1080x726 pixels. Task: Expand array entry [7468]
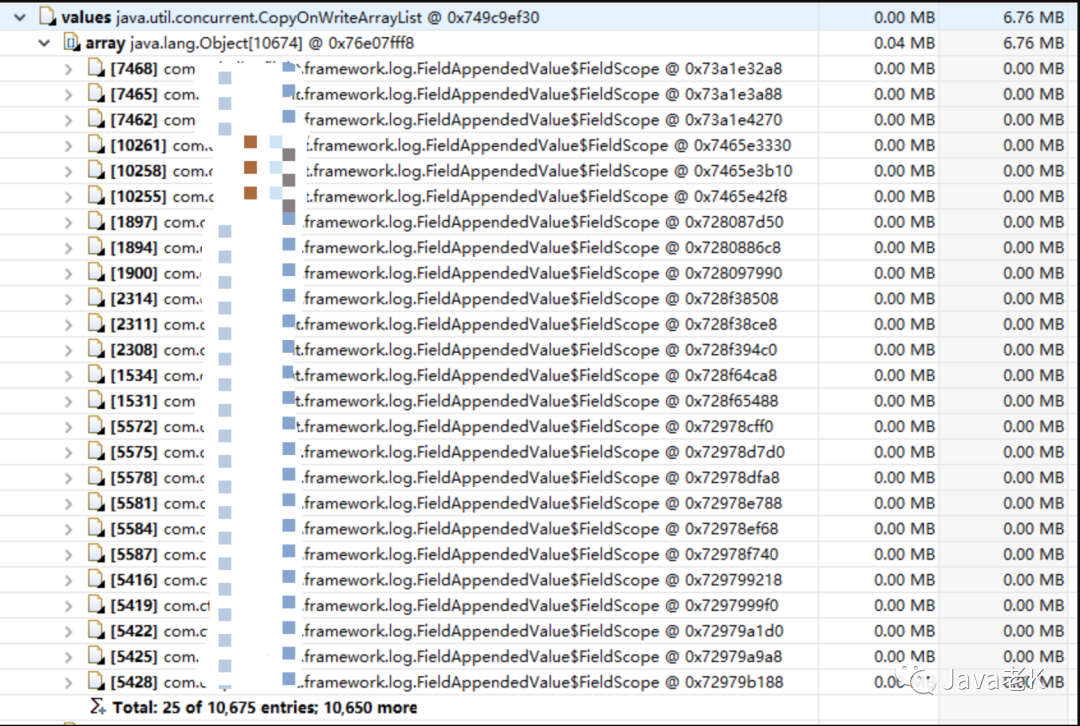(x=68, y=69)
